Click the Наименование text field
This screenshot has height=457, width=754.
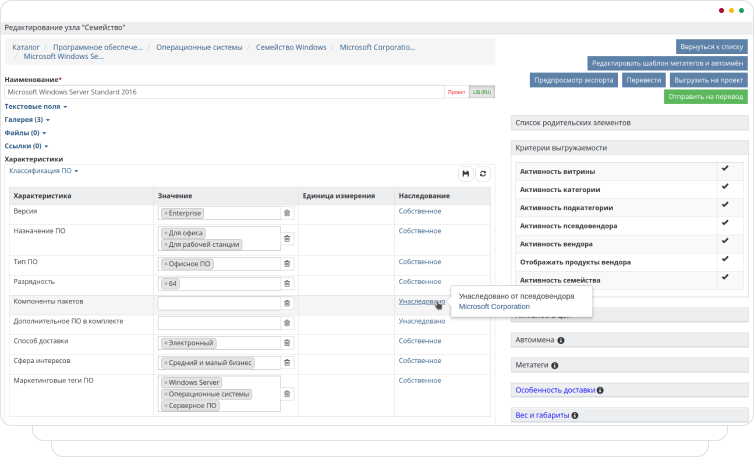point(224,92)
